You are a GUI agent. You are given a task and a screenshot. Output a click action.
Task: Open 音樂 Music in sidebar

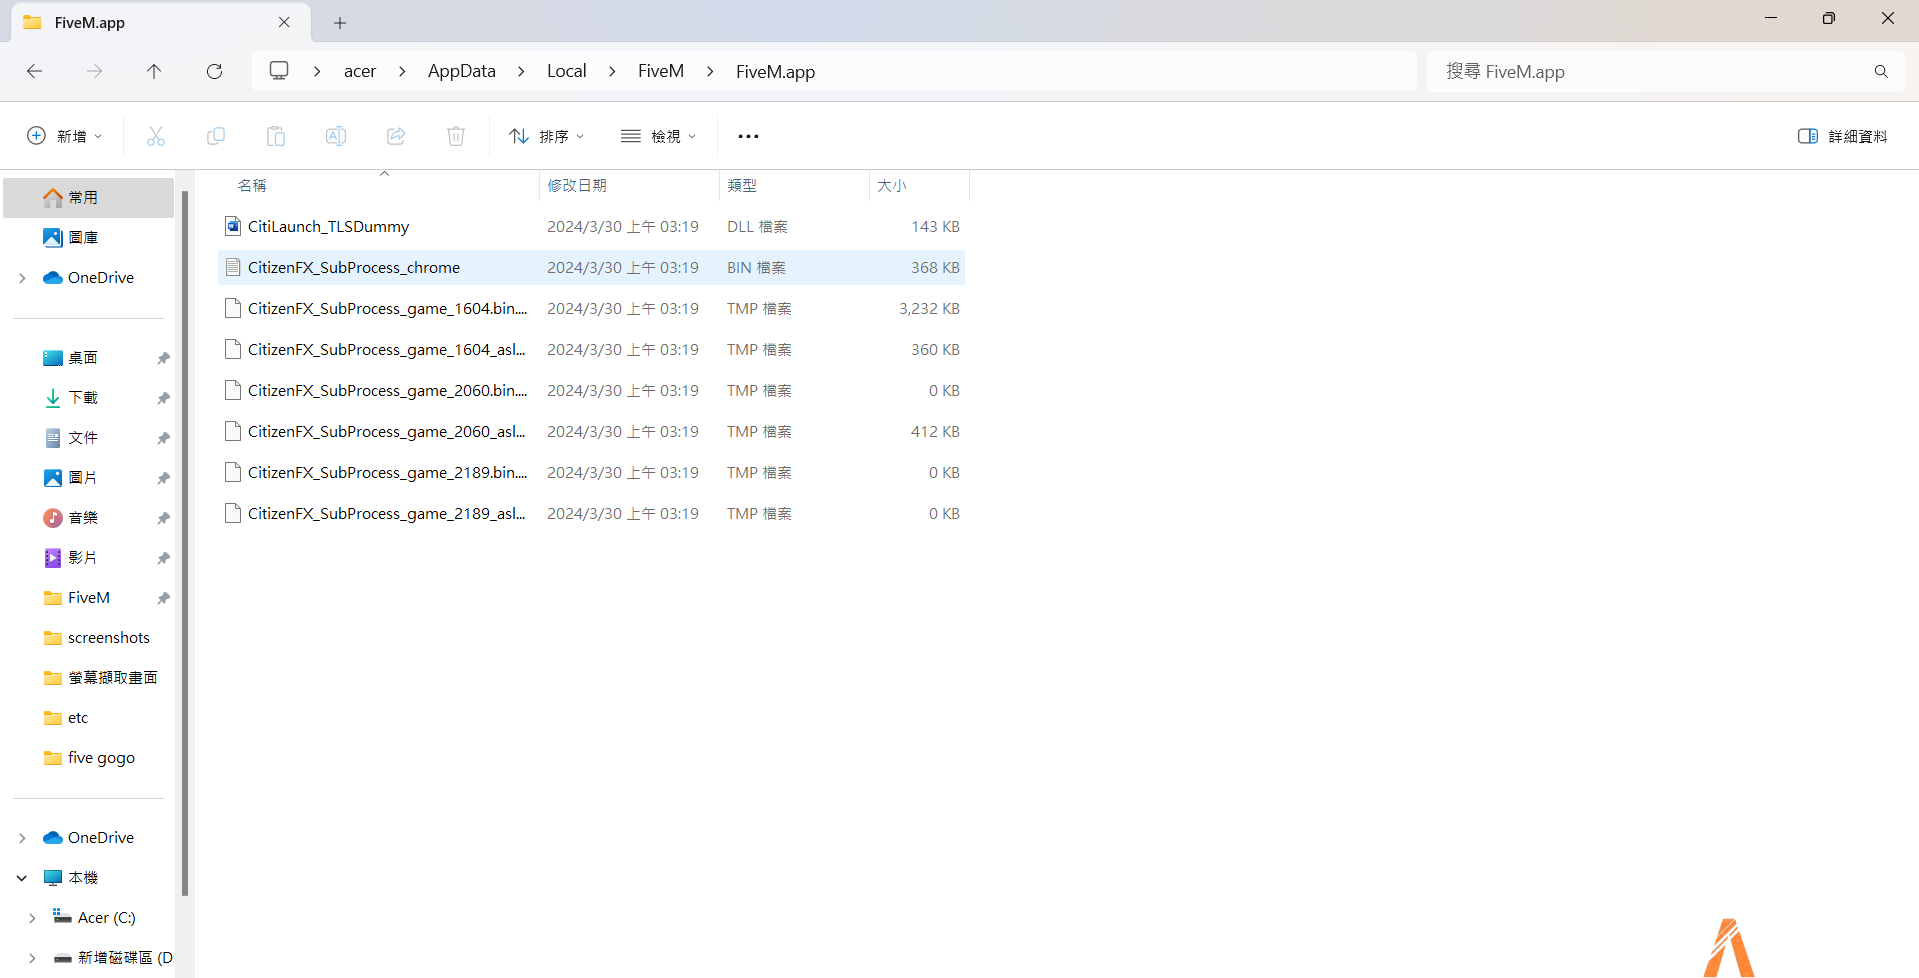point(88,518)
